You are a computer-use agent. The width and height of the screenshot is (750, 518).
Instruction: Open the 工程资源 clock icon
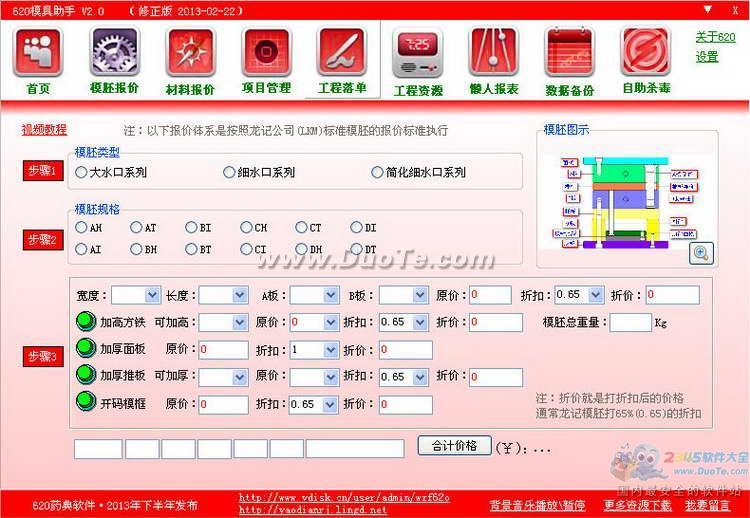point(418,54)
